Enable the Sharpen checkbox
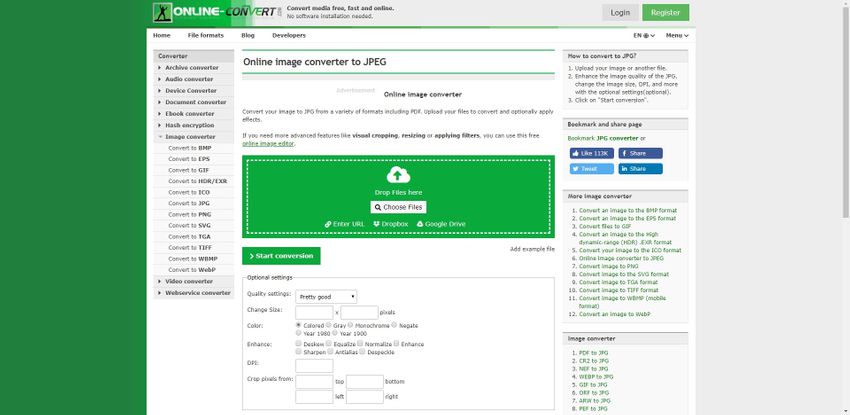The image size is (850, 415). pos(299,352)
